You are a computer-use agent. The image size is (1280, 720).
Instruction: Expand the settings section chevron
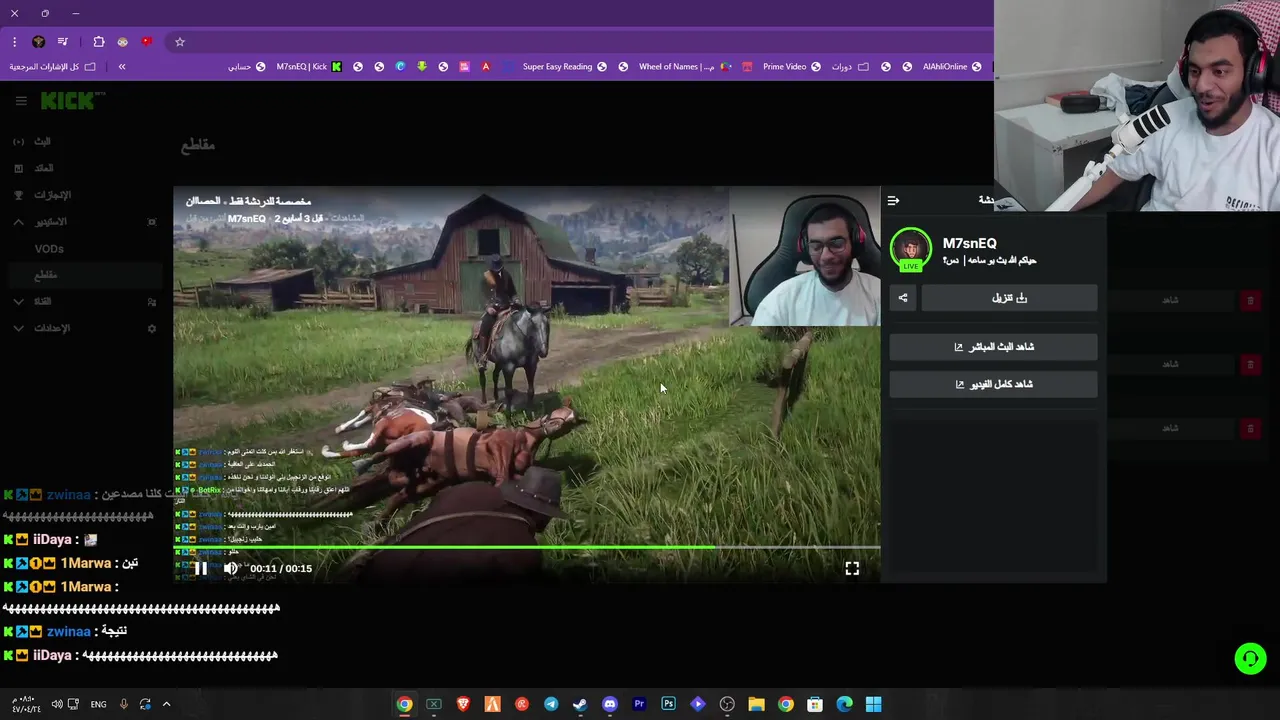point(18,328)
